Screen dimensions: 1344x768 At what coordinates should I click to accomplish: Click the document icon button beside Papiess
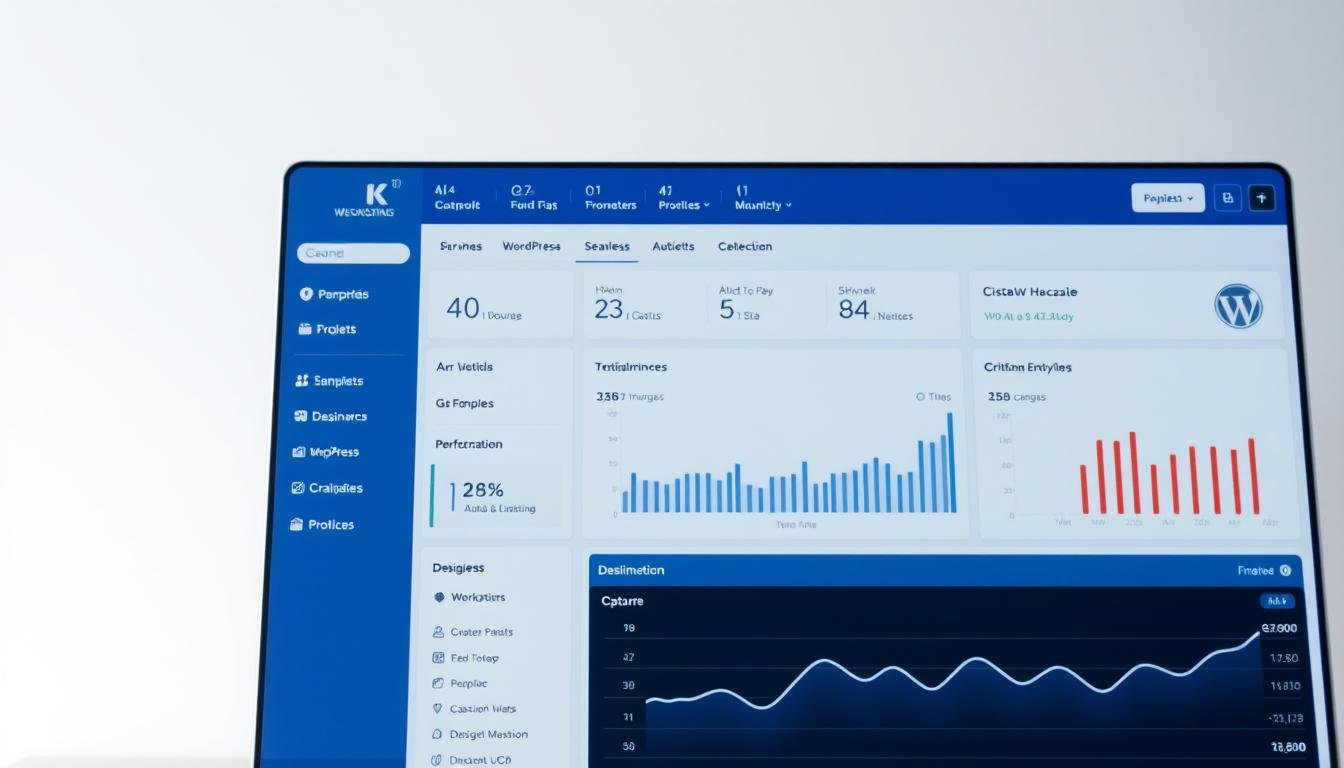point(1227,198)
